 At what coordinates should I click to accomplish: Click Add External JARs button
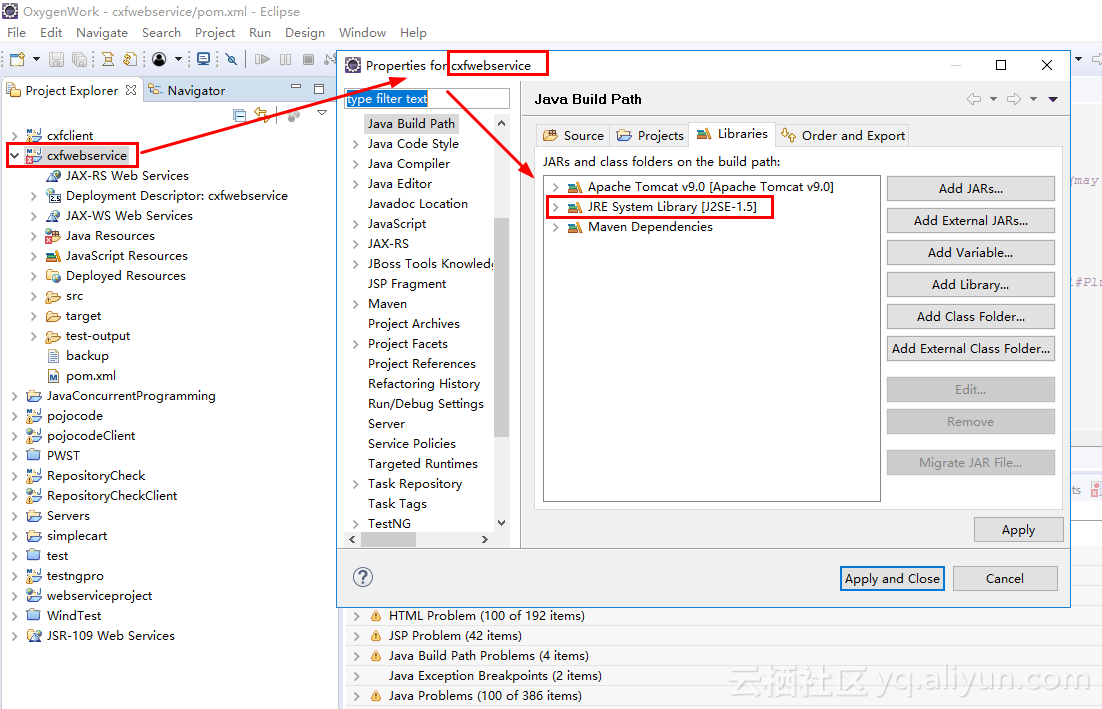tap(971, 221)
